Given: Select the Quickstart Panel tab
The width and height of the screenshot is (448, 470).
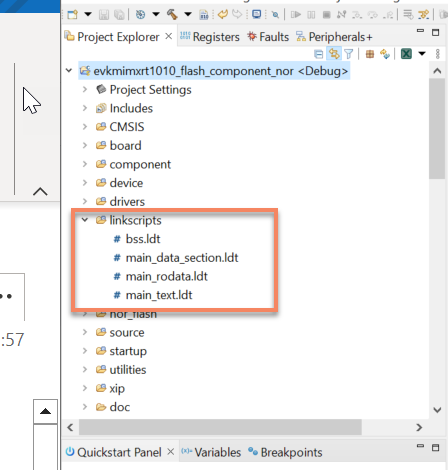Looking at the screenshot, I should click(x=114, y=452).
